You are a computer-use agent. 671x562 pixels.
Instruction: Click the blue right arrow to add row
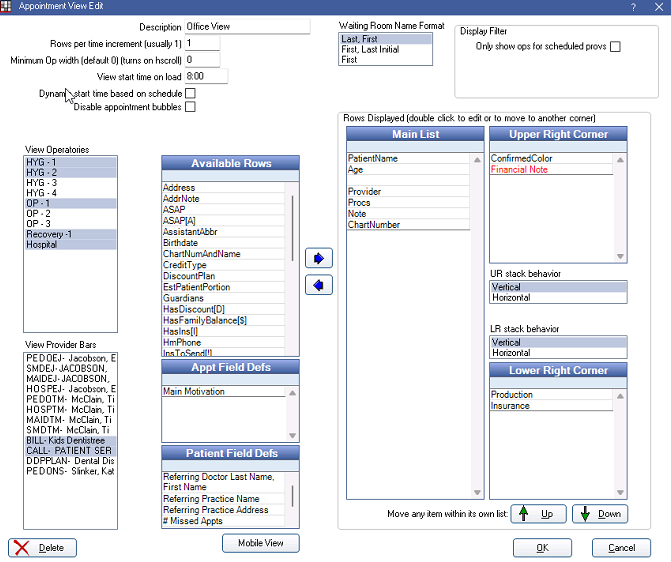coord(318,258)
